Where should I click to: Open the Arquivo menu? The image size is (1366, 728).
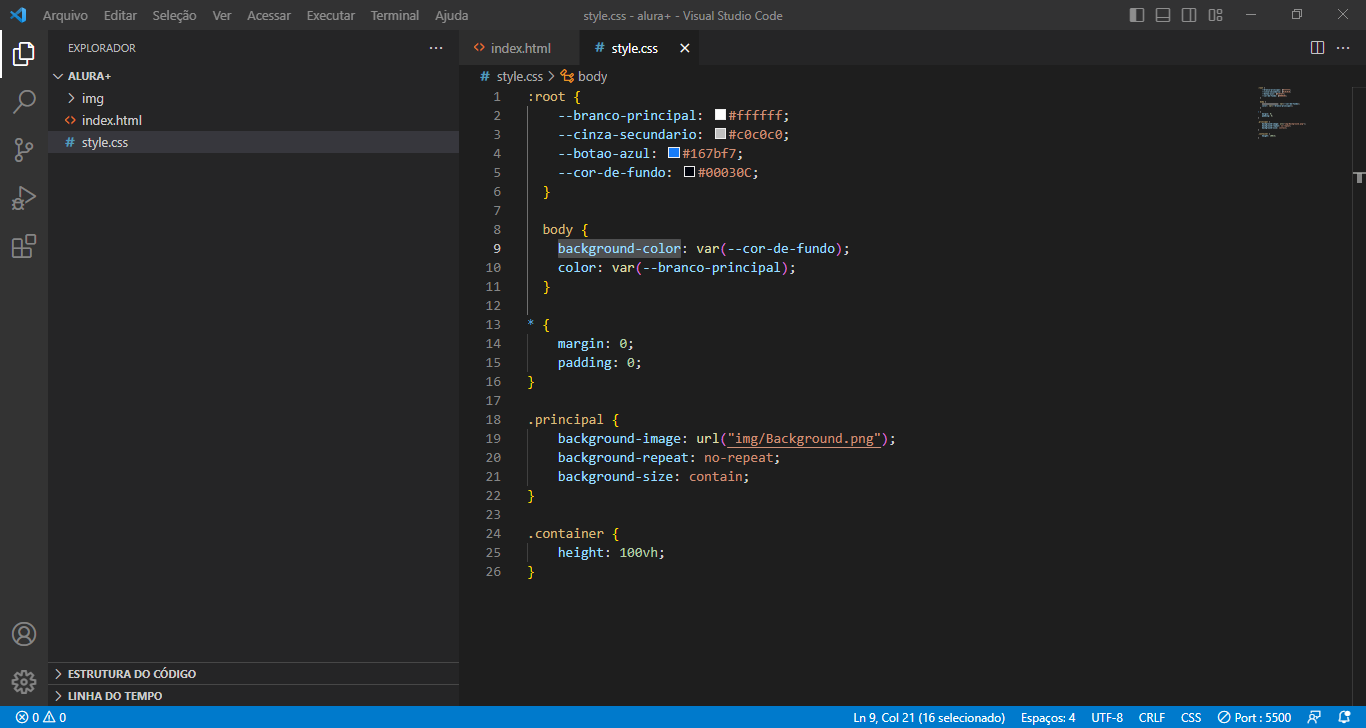(x=65, y=15)
